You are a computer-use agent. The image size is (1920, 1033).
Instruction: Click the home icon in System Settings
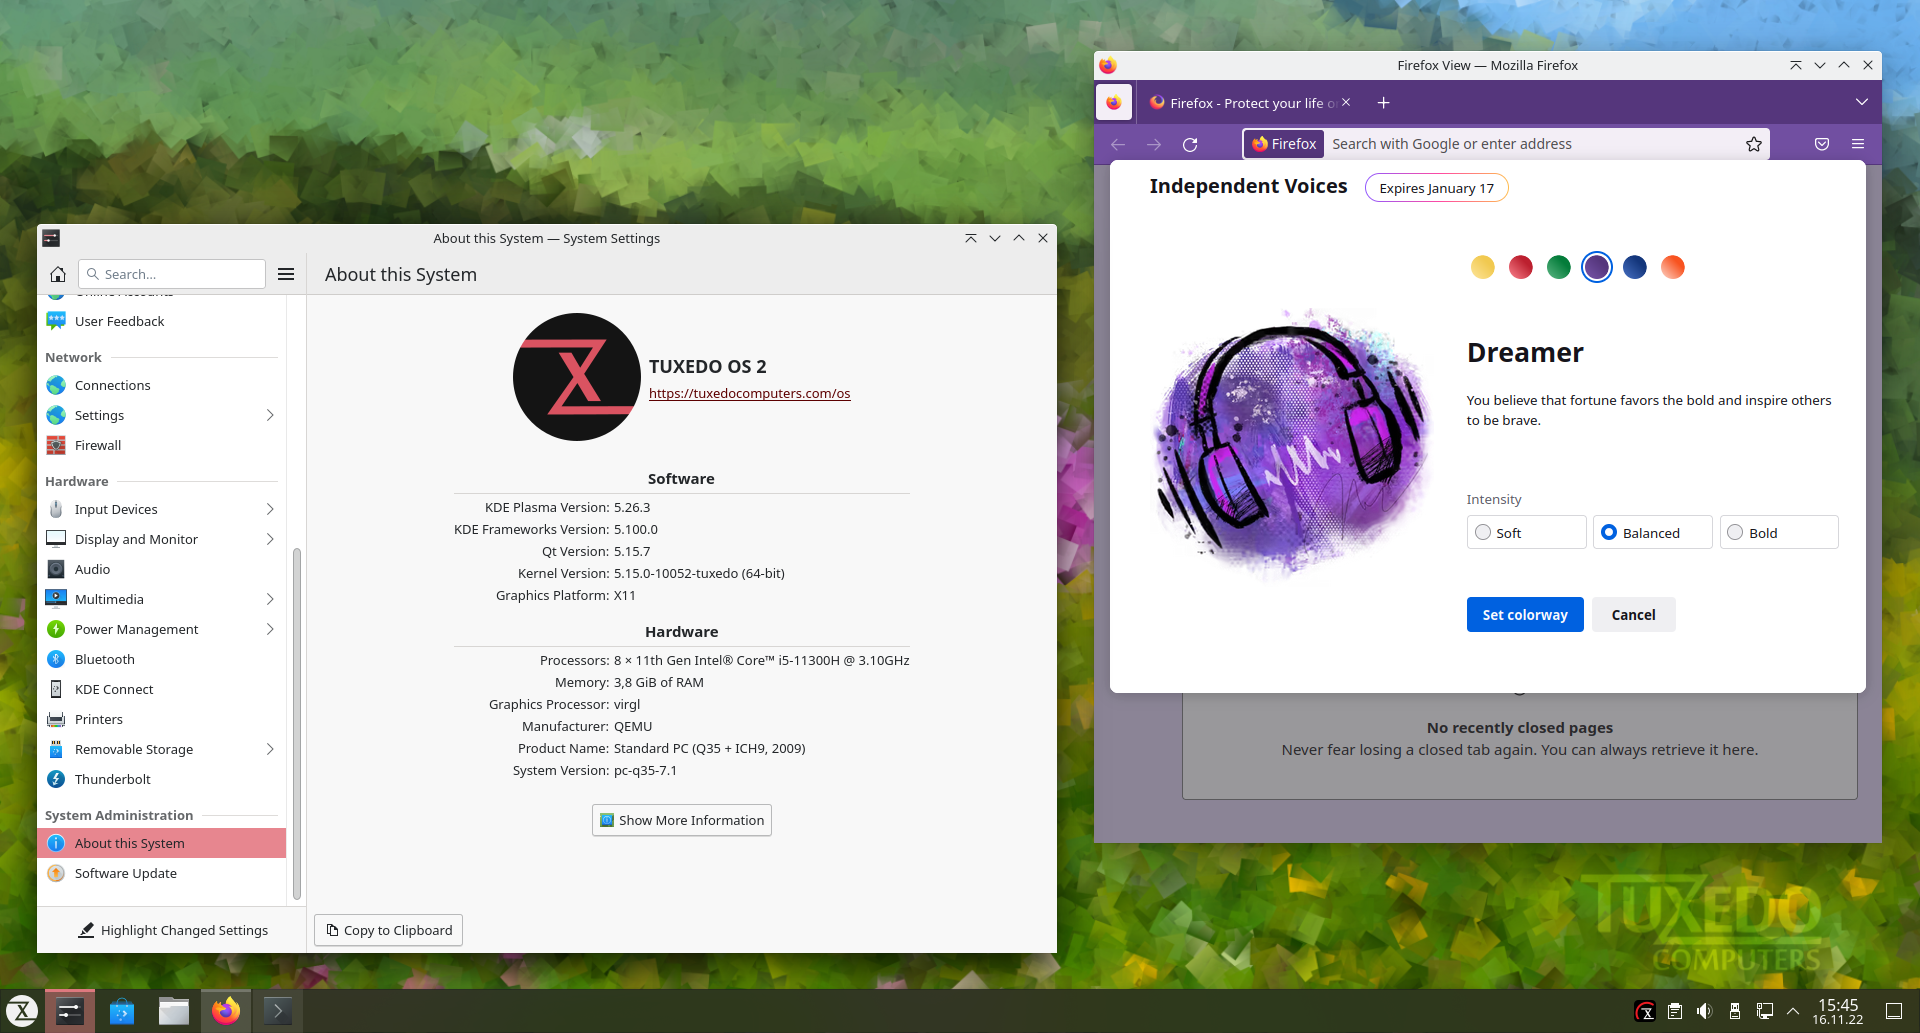tap(58, 274)
